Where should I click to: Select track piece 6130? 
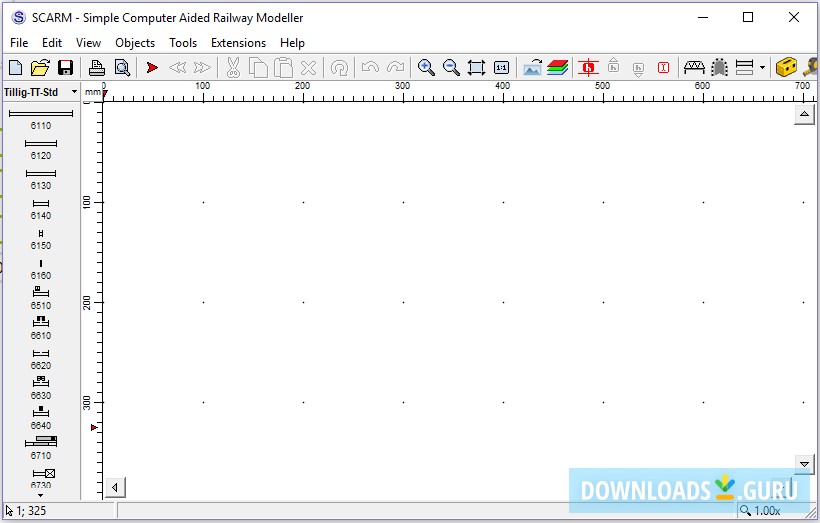(x=41, y=179)
